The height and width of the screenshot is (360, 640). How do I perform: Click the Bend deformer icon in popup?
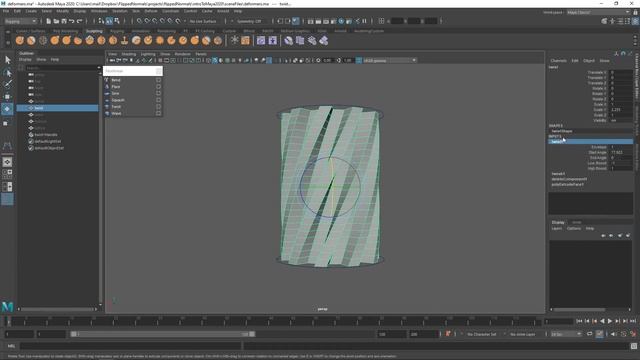[107, 80]
